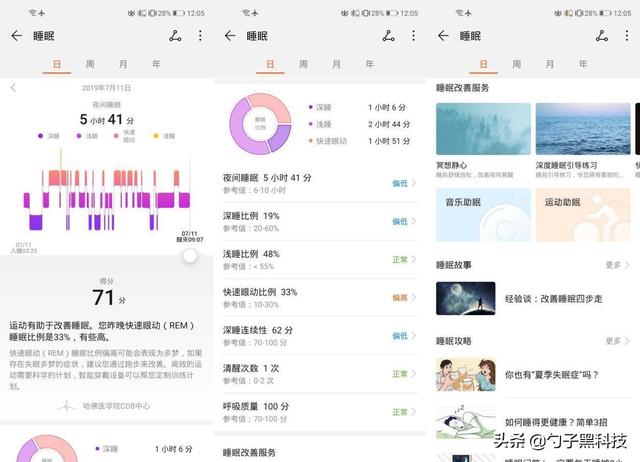Tap the back arrow on the sleep chart screen
Viewport: 640px width, 462px height.
coord(16,36)
